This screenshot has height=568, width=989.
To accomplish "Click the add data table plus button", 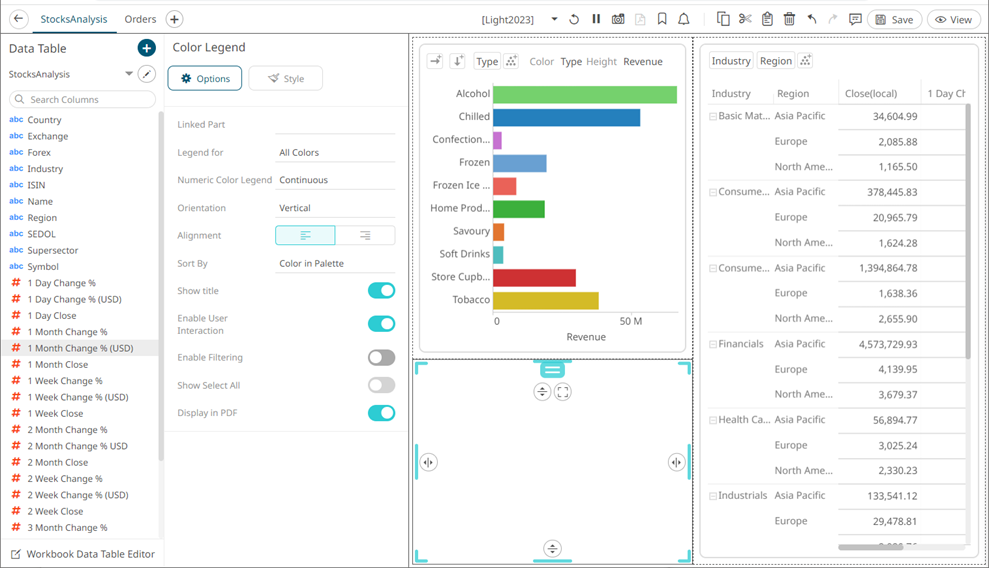I will (x=146, y=48).
